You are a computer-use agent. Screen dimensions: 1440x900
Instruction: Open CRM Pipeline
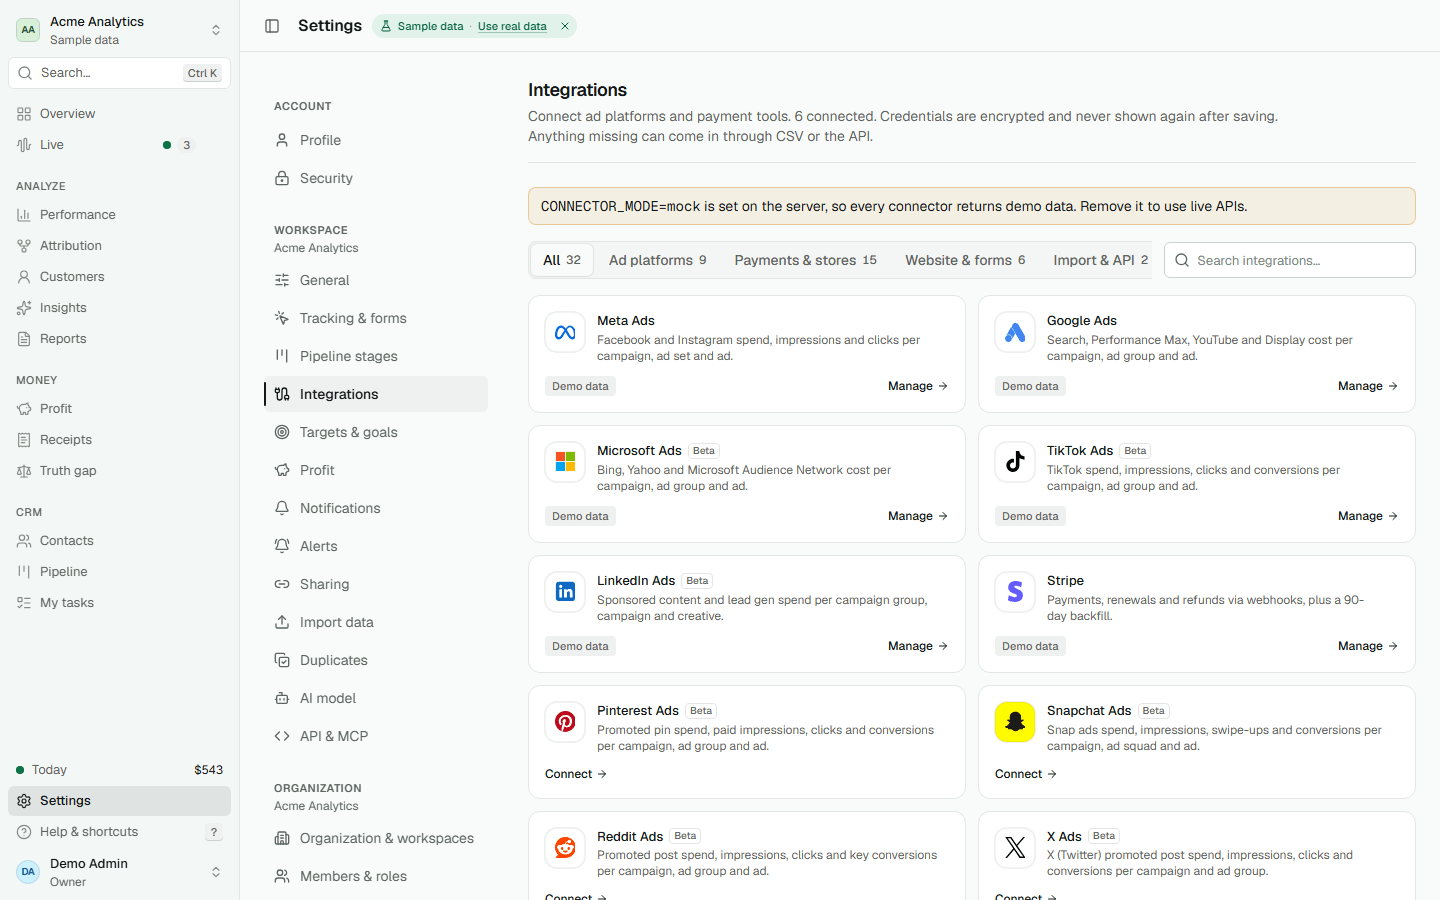click(x=119, y=572)
